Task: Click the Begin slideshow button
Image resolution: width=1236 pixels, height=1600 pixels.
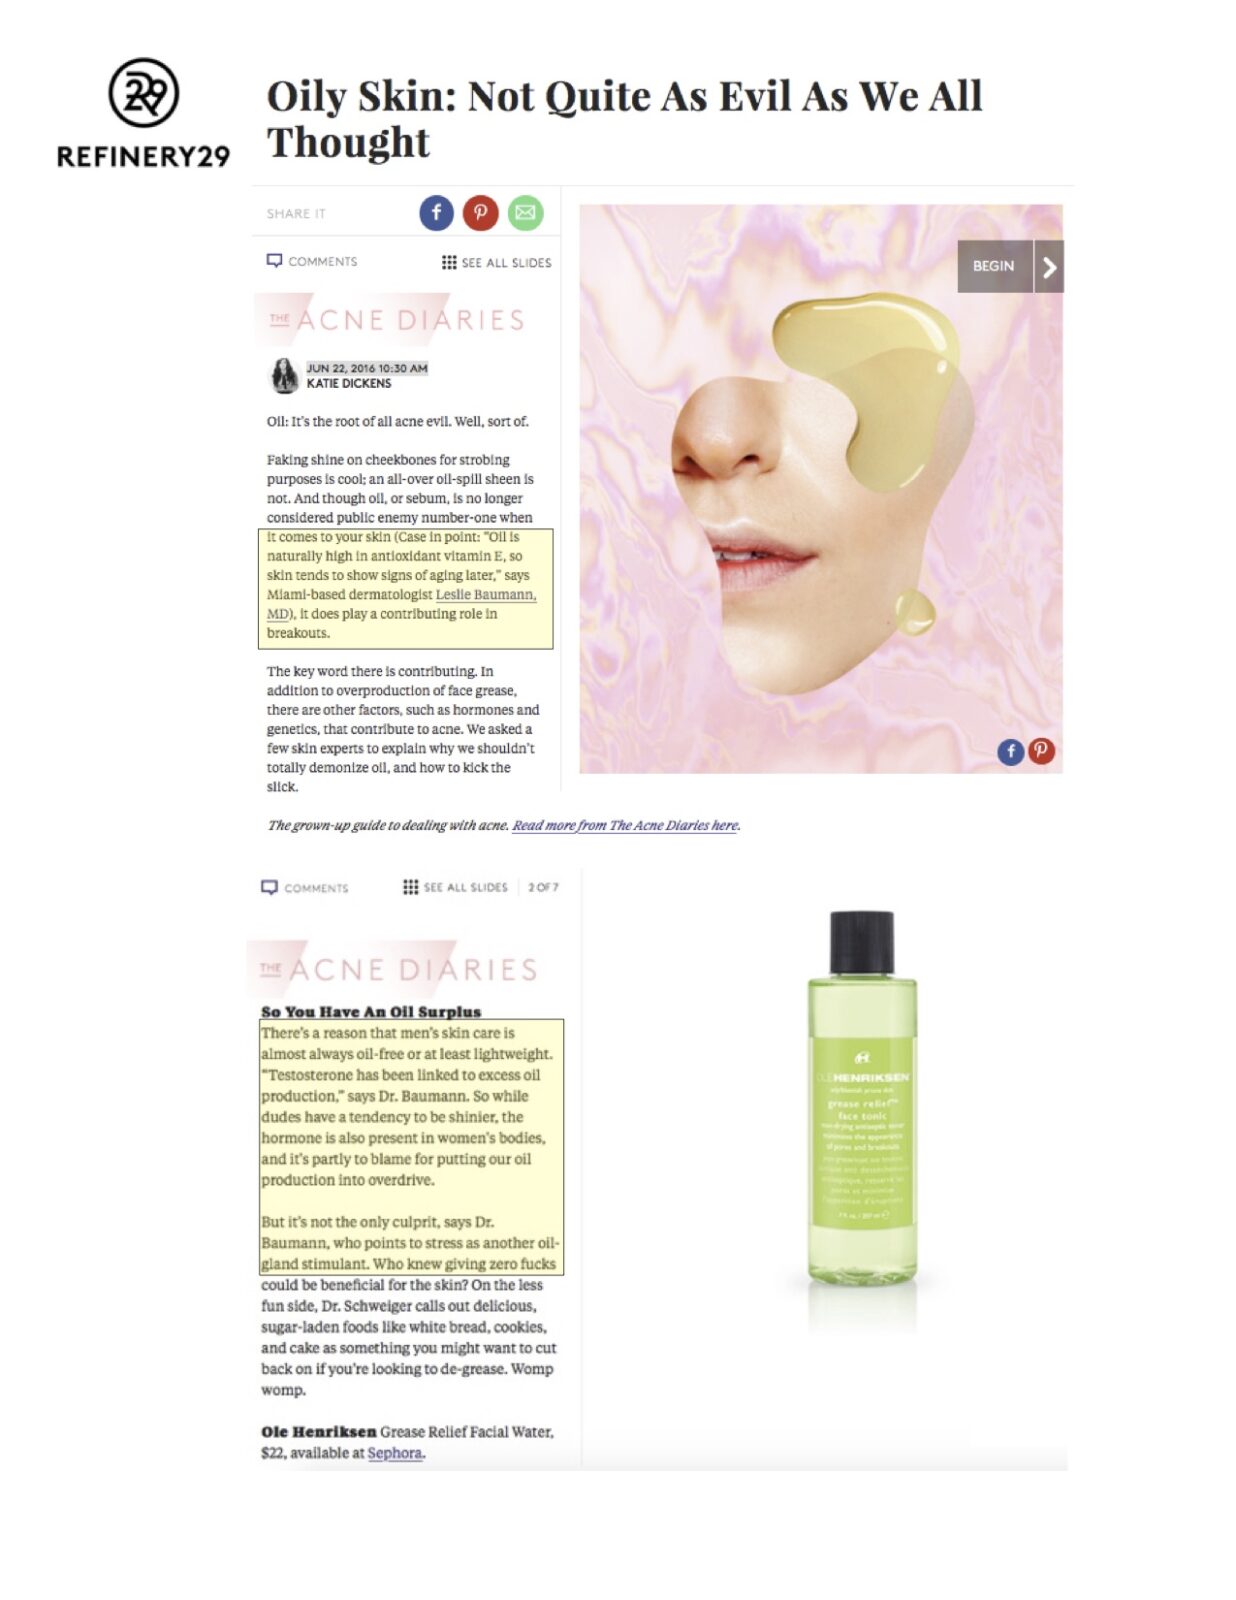Action: 995,267
